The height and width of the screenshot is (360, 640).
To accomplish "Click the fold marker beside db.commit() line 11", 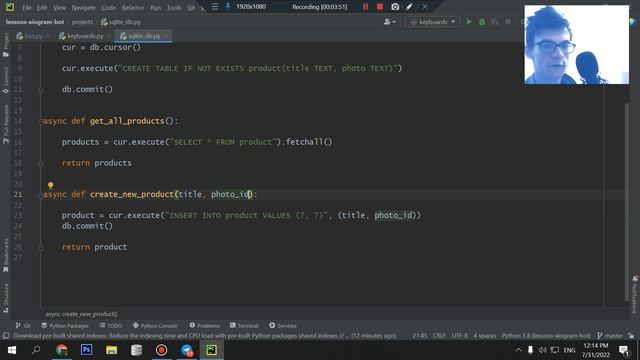I will [x=41, y=90].
